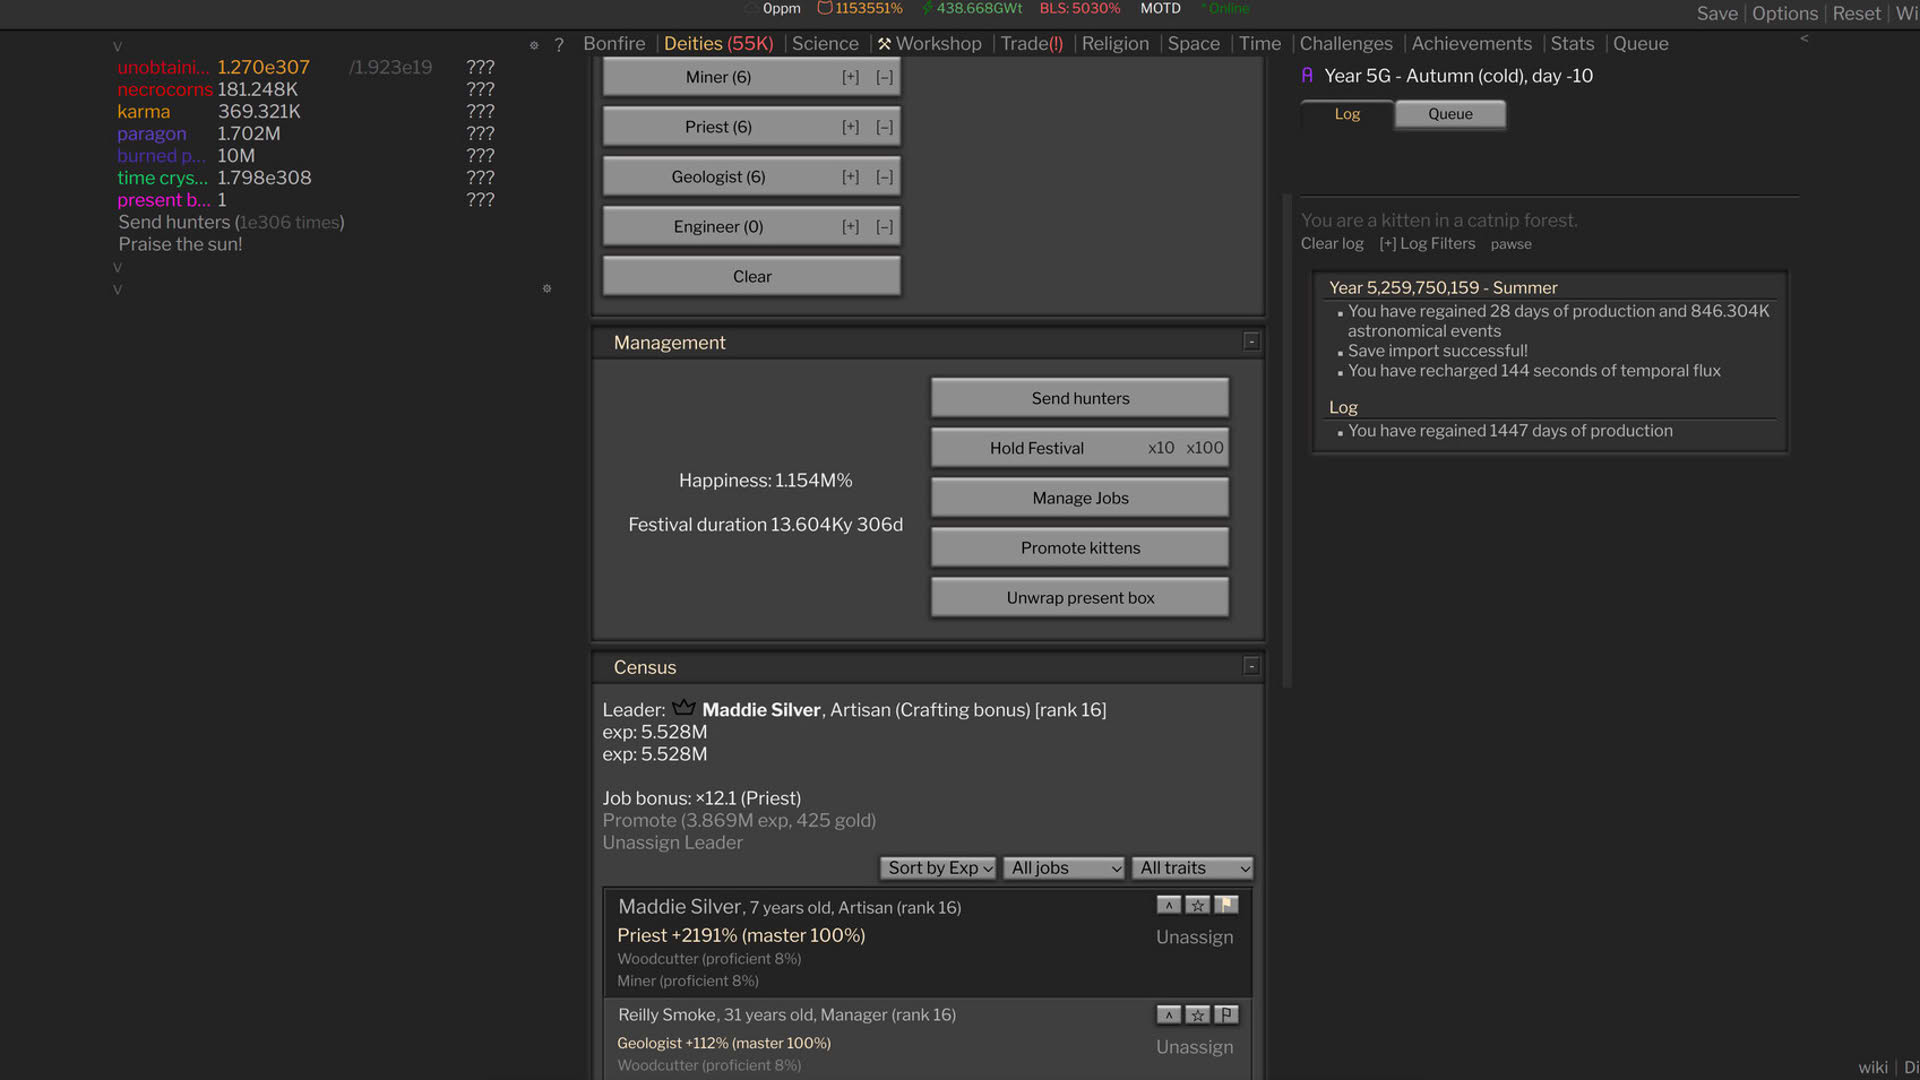Collapse the top resource table chevron
This screenshot has width=1920, height=1080.
117,47
